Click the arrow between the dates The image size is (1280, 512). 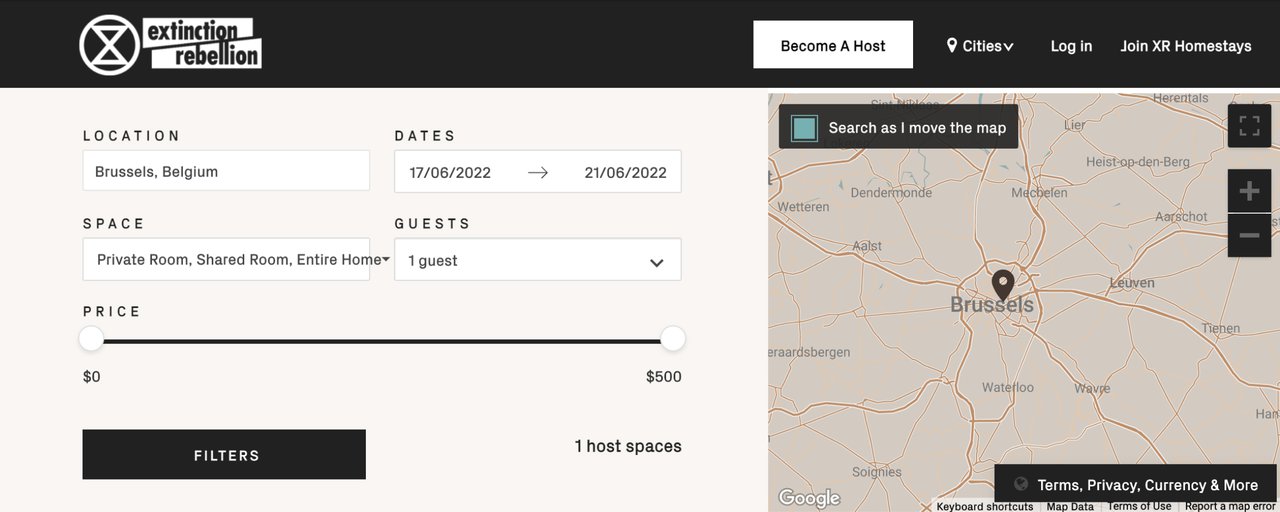point(538,172)
